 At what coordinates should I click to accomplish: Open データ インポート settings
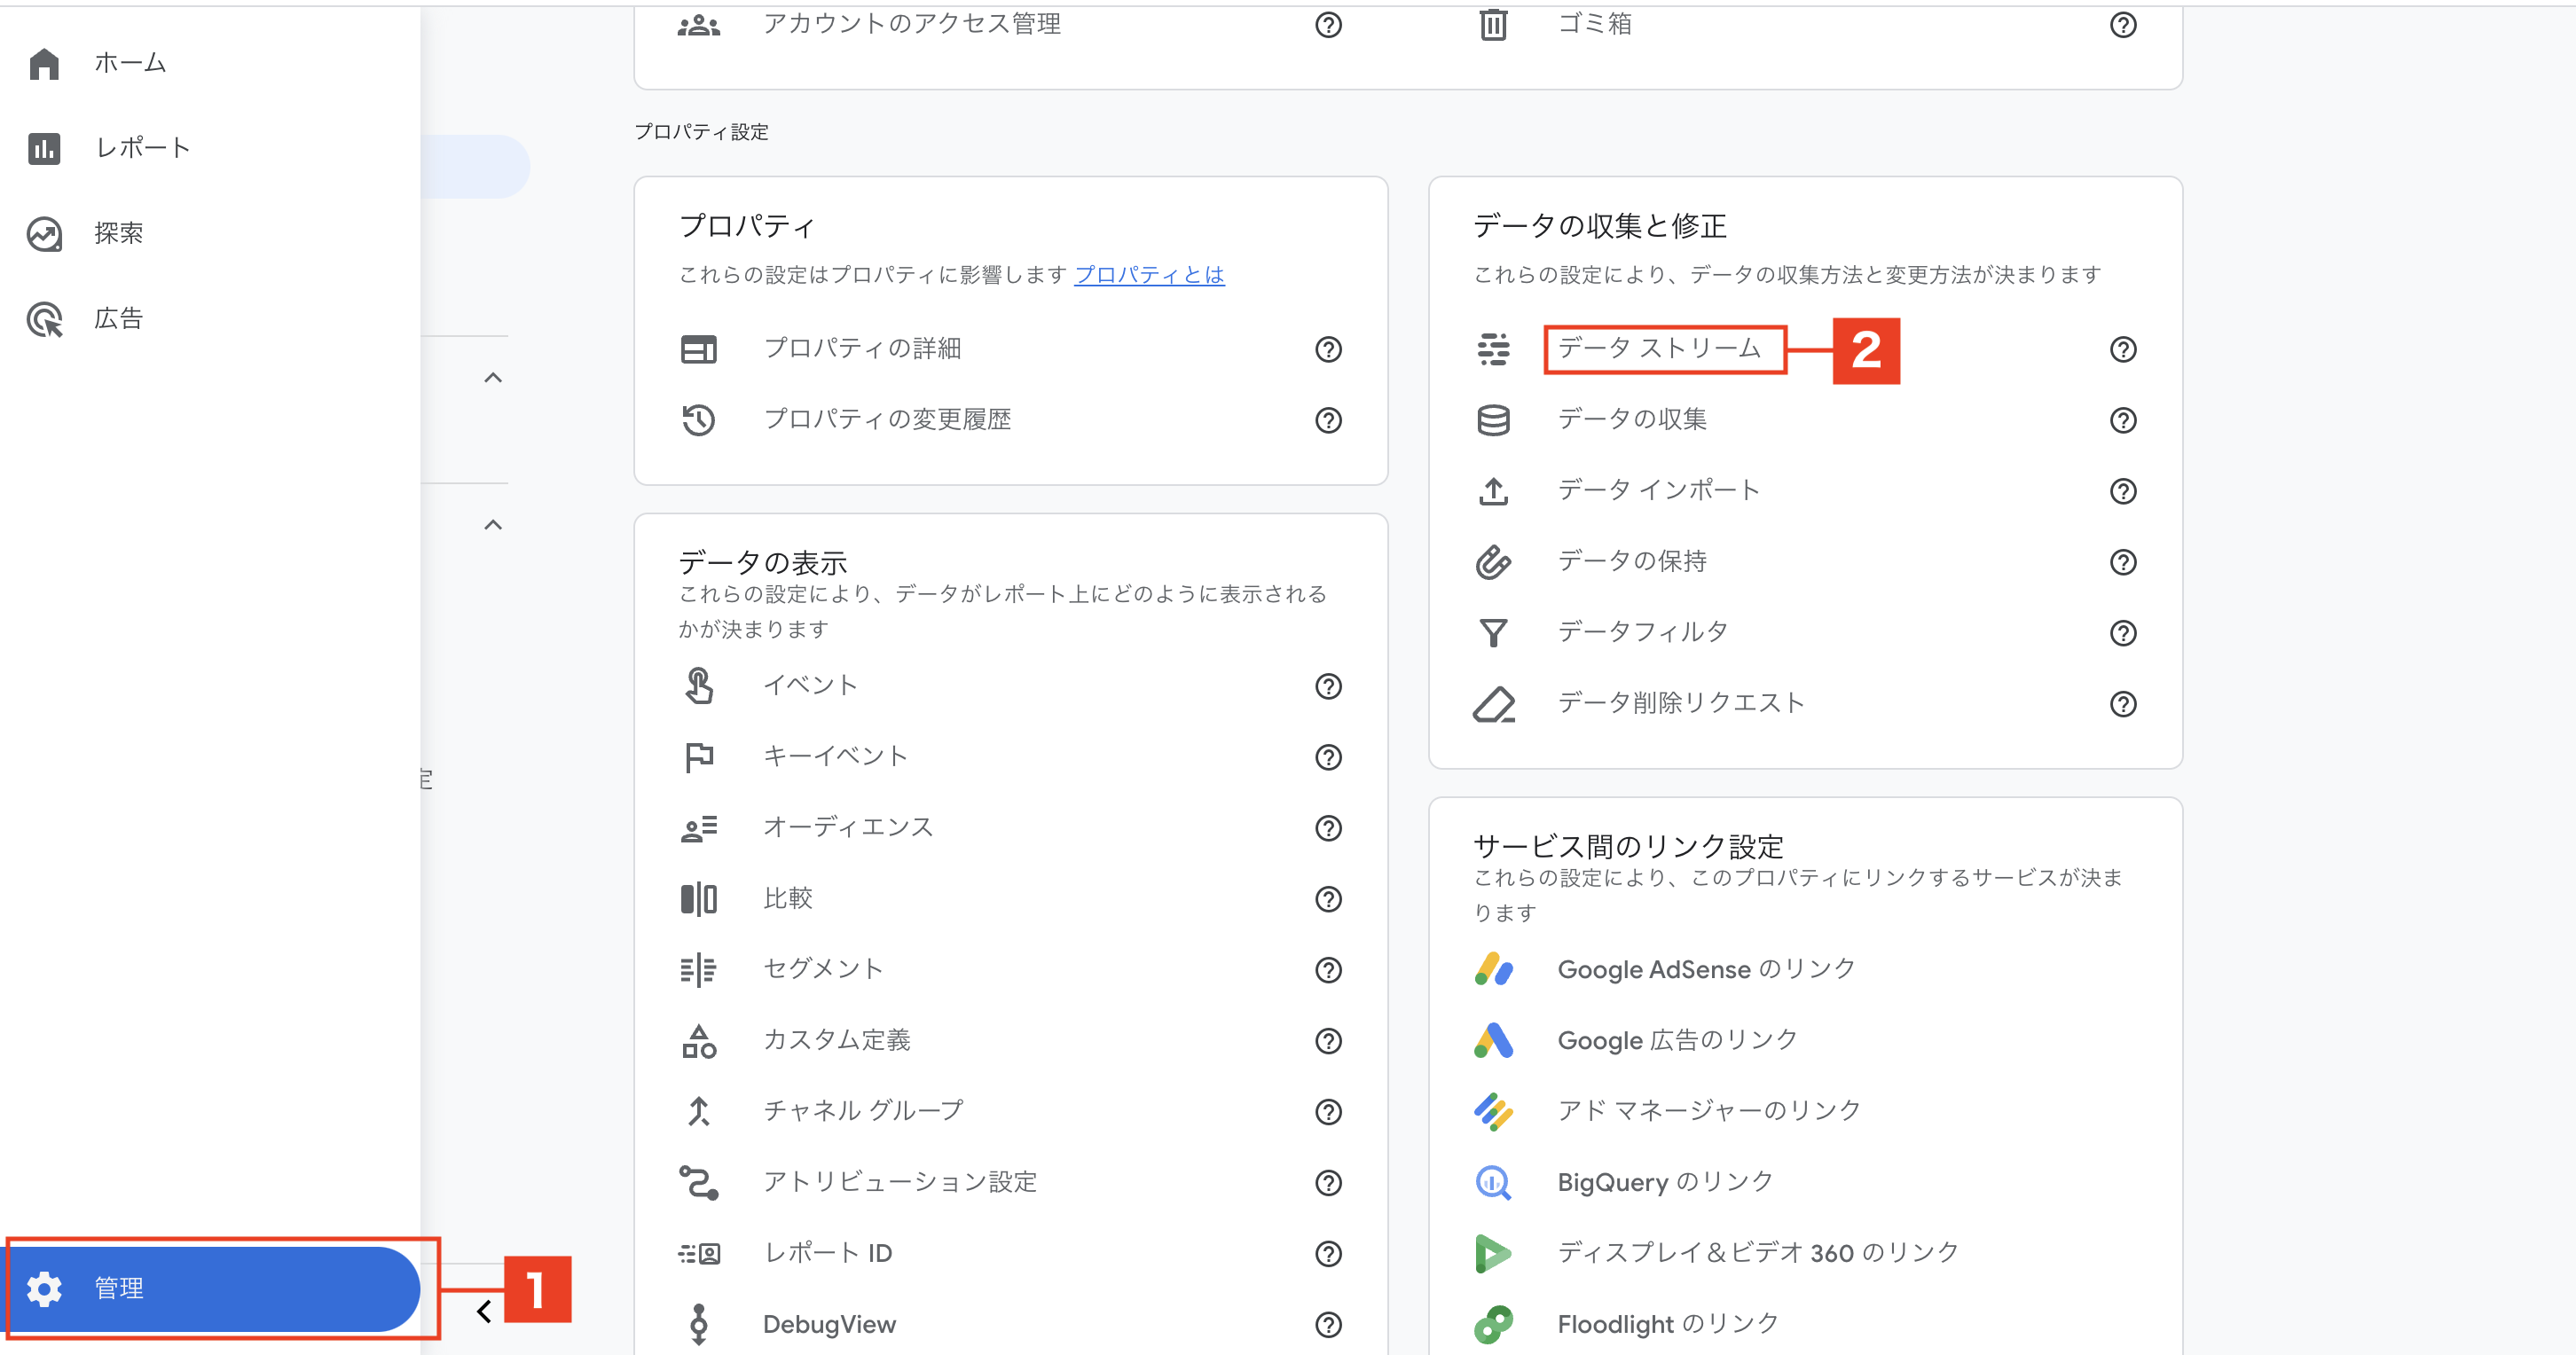tap(1658, 490)
